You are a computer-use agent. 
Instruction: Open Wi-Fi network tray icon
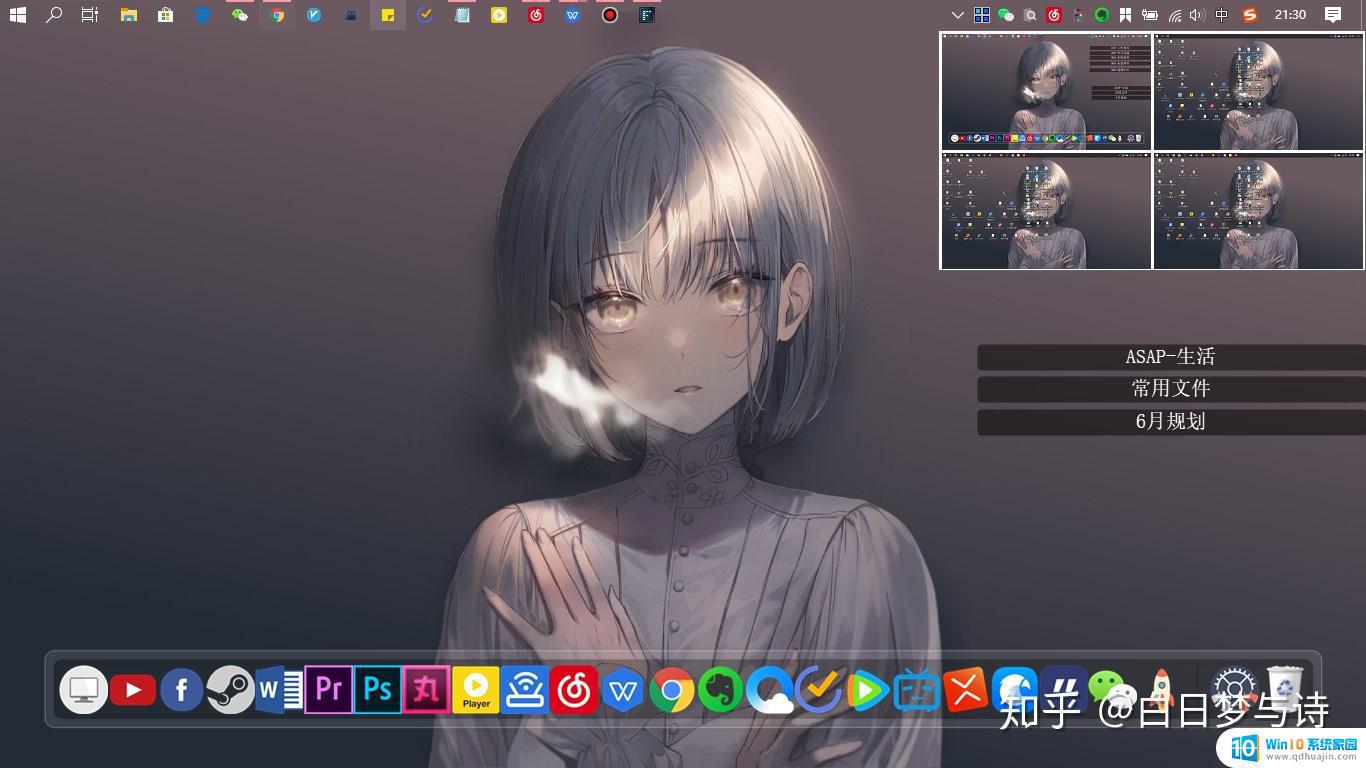(x=1174, y=15)
